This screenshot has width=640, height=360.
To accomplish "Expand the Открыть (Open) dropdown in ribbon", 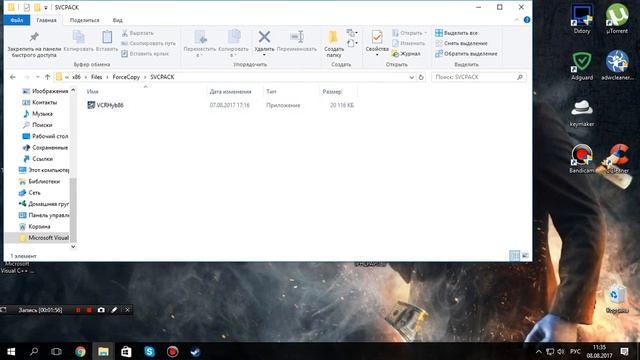I will pyautogui.click(x=426, y=33).
